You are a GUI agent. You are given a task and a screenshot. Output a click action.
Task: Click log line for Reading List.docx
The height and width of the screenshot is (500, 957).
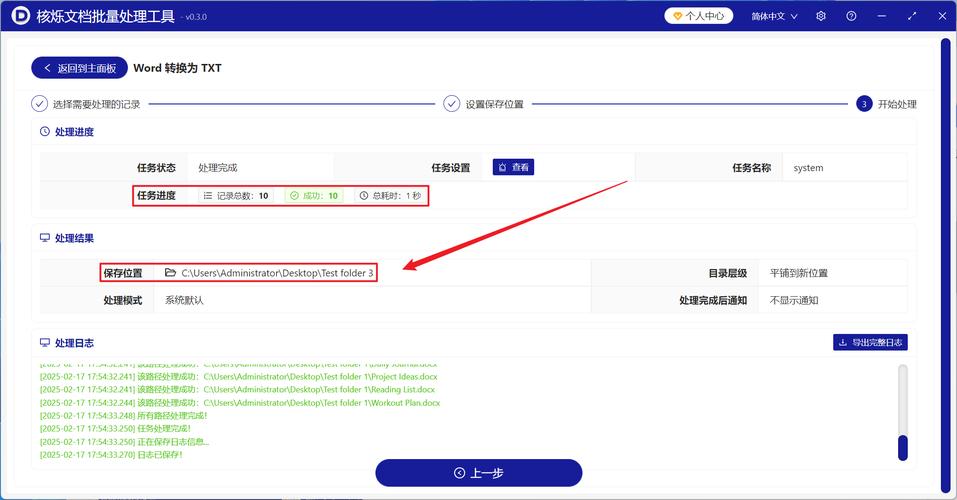(x=237, y=389)
